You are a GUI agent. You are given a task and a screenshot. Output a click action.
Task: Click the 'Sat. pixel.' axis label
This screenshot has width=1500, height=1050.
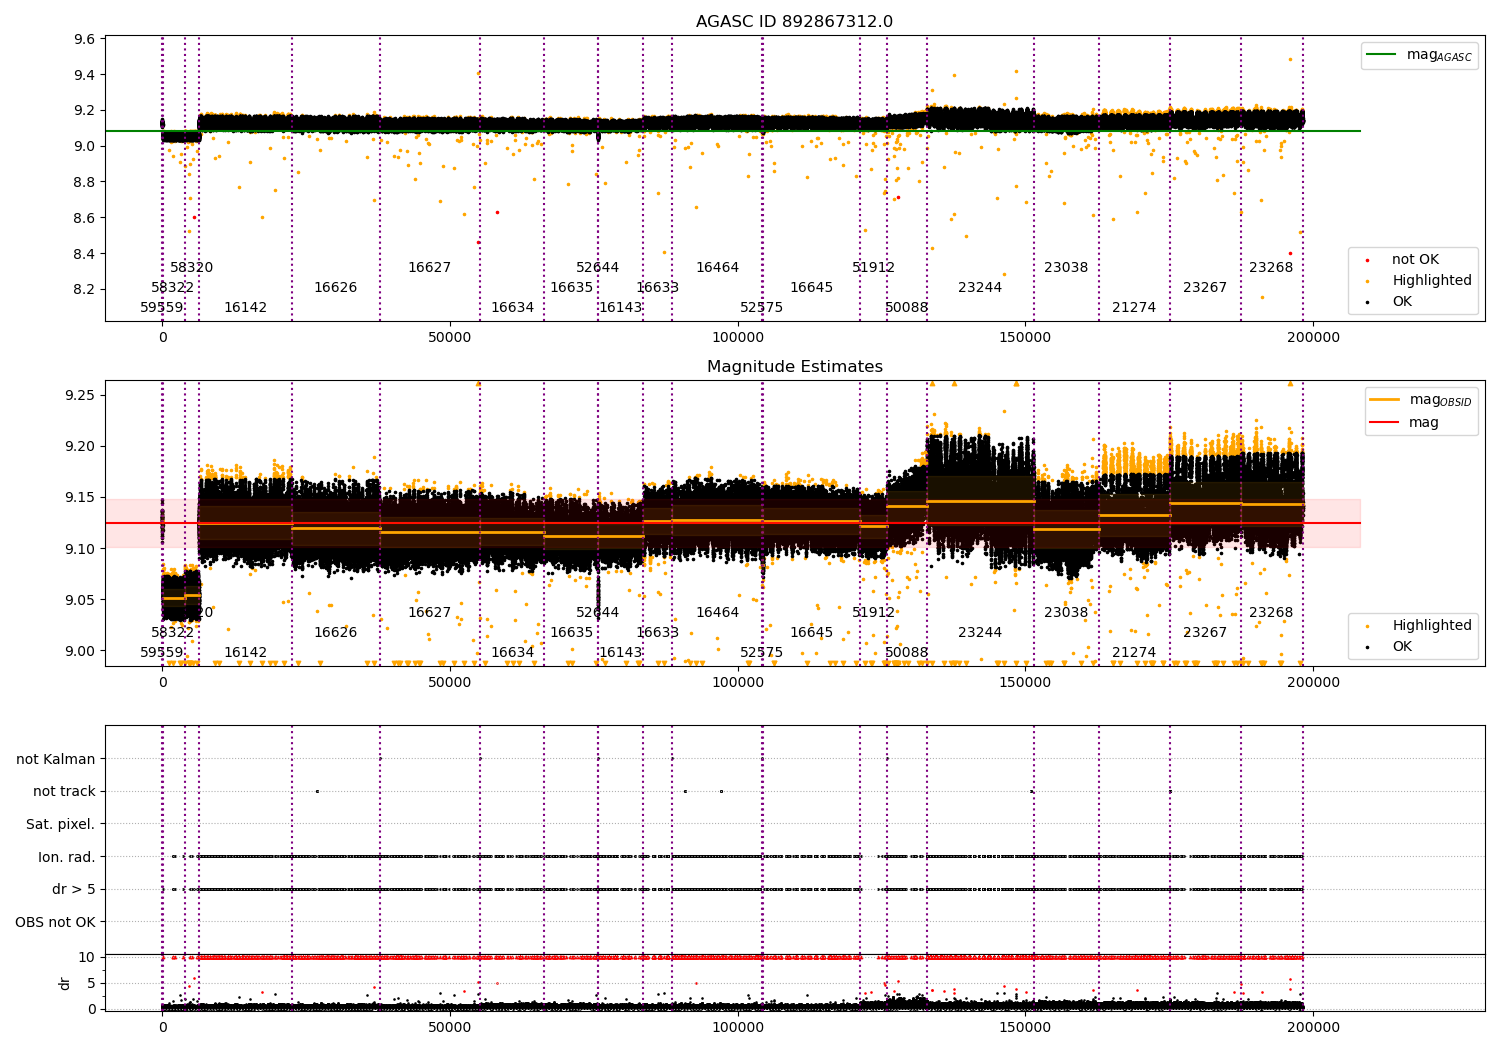(x=61, y=824)
